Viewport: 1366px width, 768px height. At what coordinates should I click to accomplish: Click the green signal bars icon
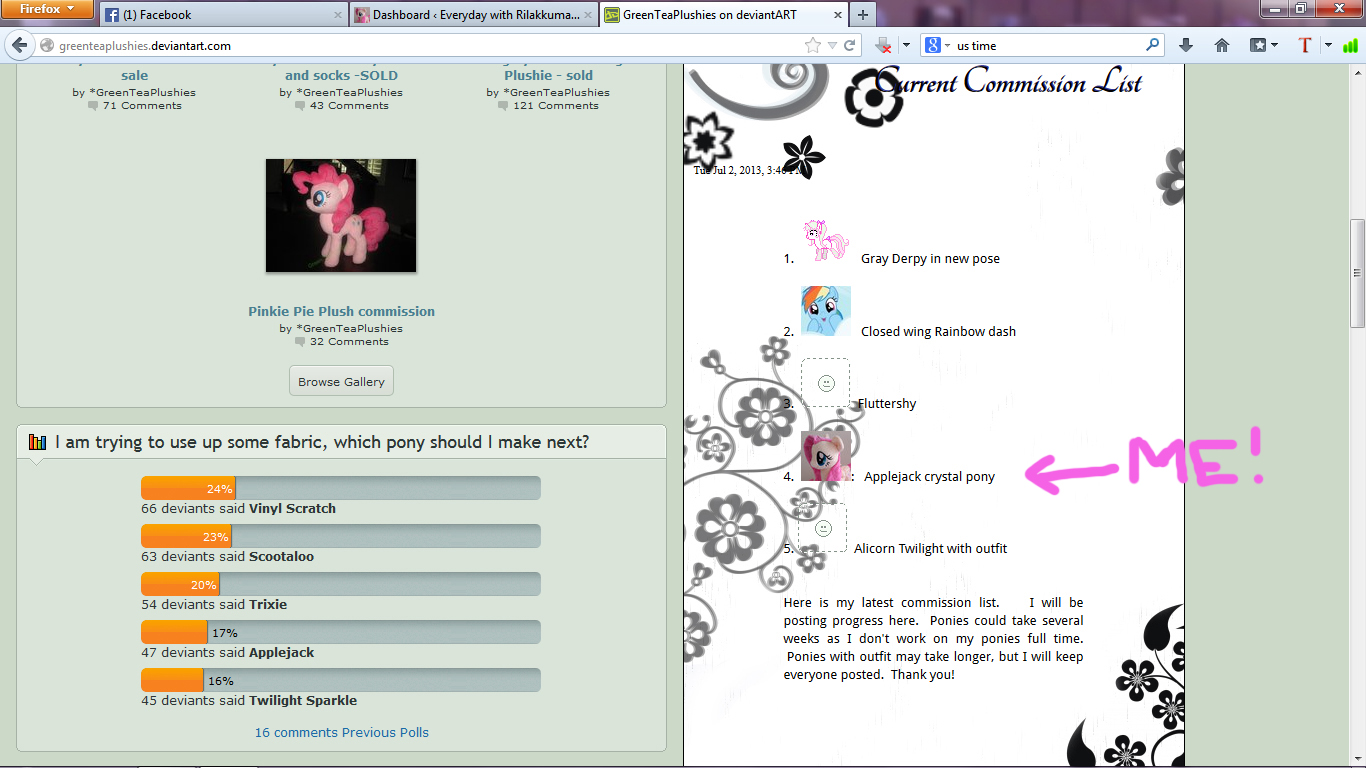coord(1351,45)
